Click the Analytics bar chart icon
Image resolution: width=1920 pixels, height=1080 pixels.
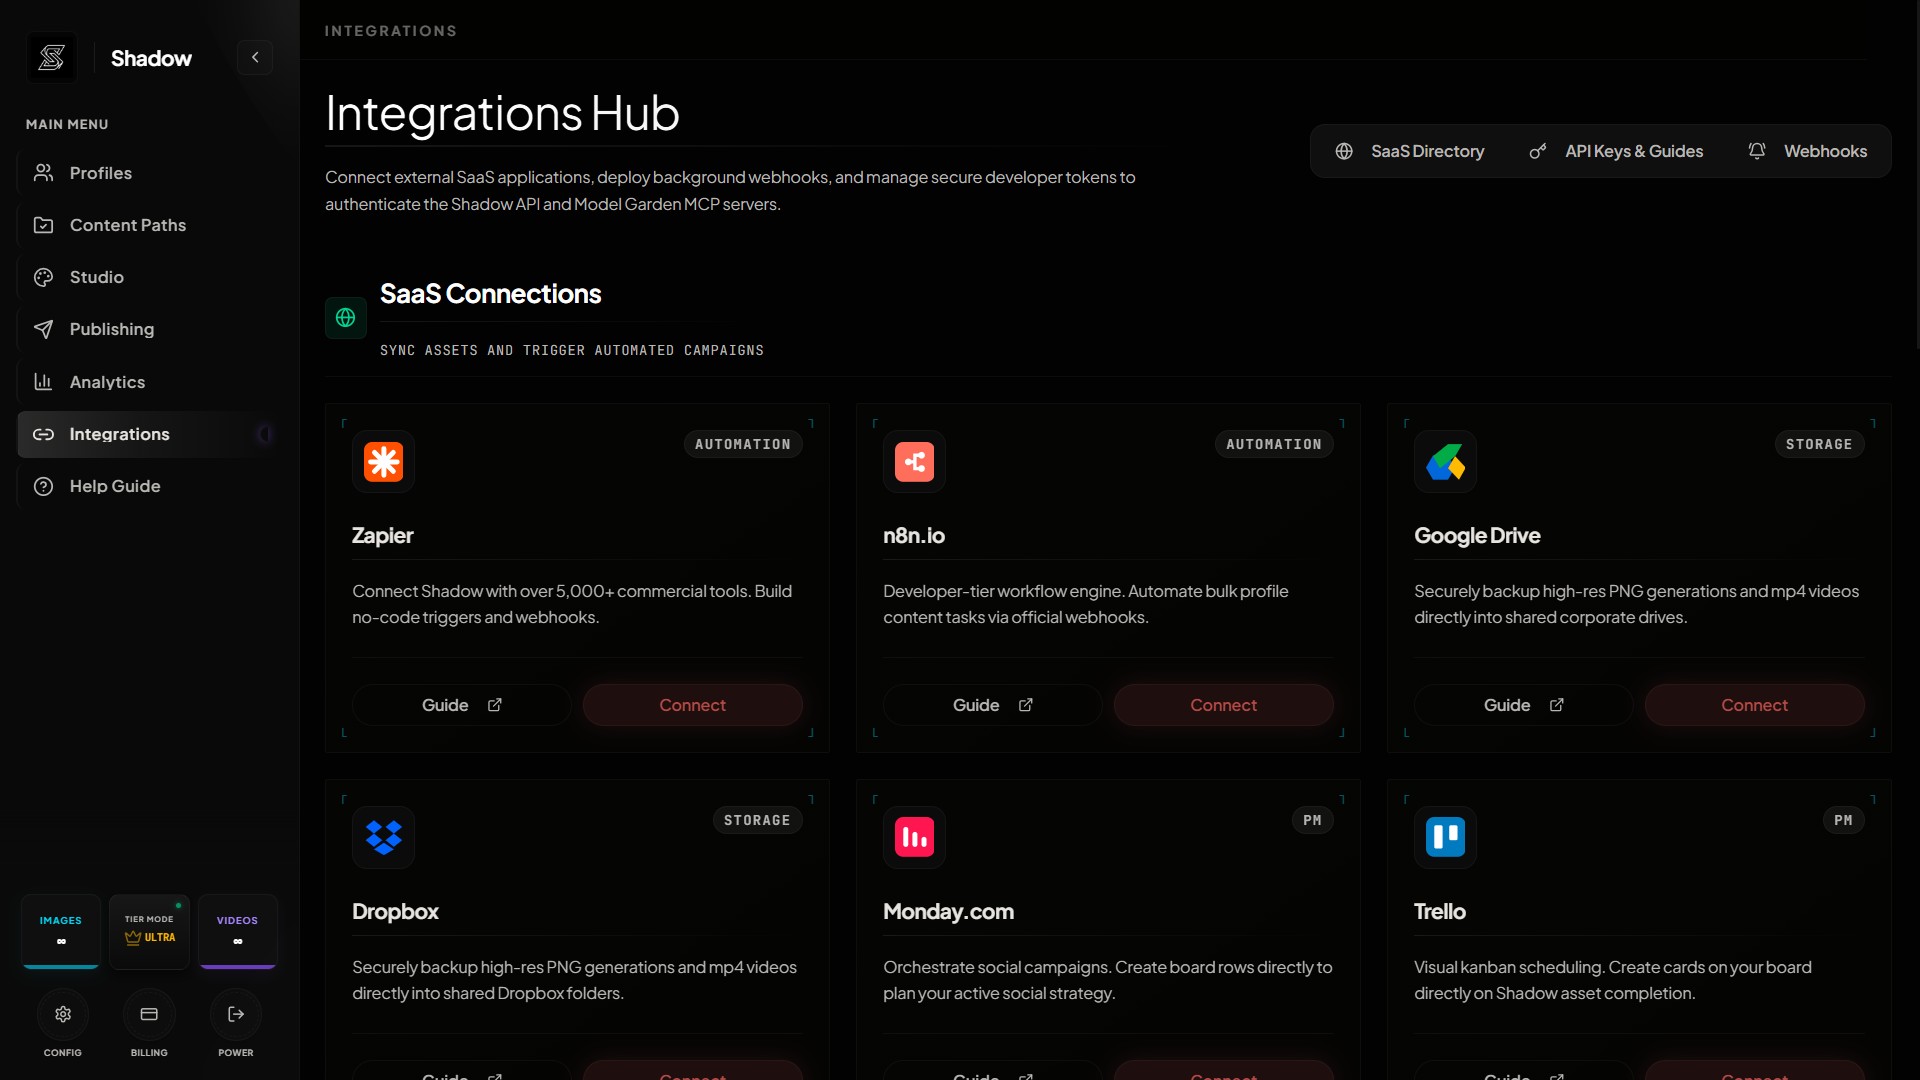point(43,382)
